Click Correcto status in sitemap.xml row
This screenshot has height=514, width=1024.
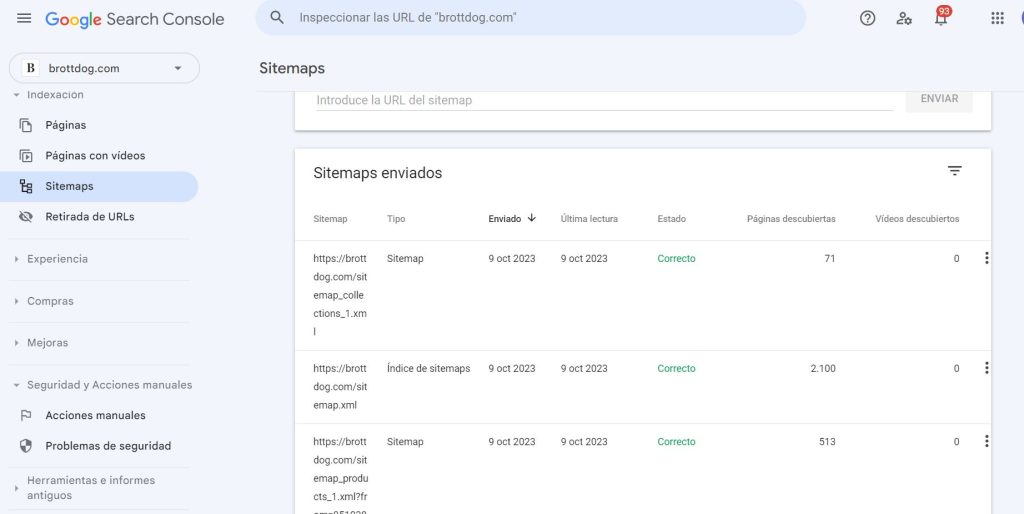coord(676,368)
